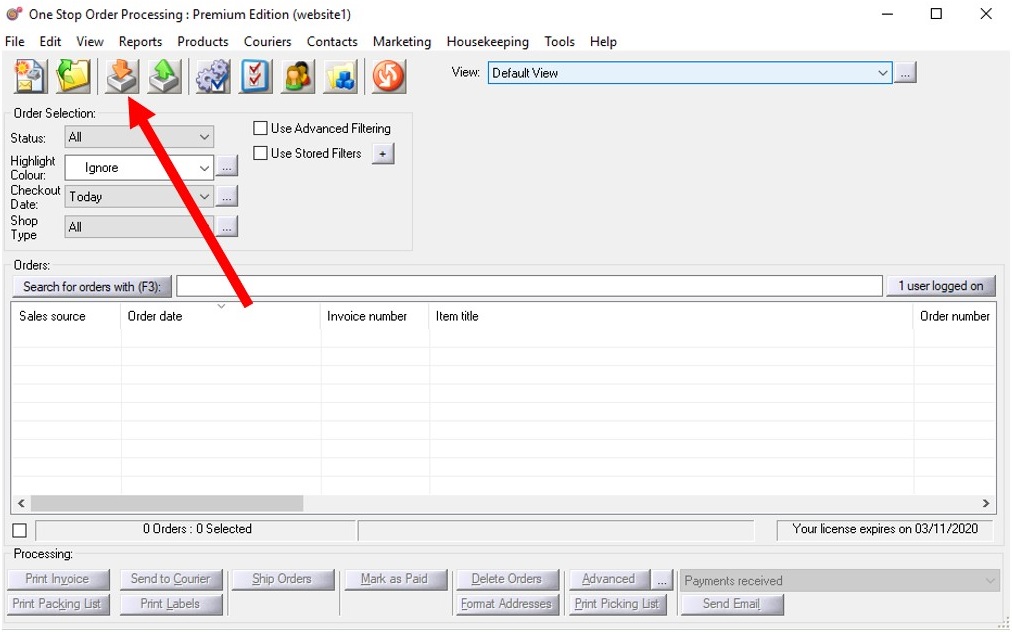Viewport: 1012px width, 632px height.
Task: Tick the select-all checkbox beside order count
Action: point(19,531)
